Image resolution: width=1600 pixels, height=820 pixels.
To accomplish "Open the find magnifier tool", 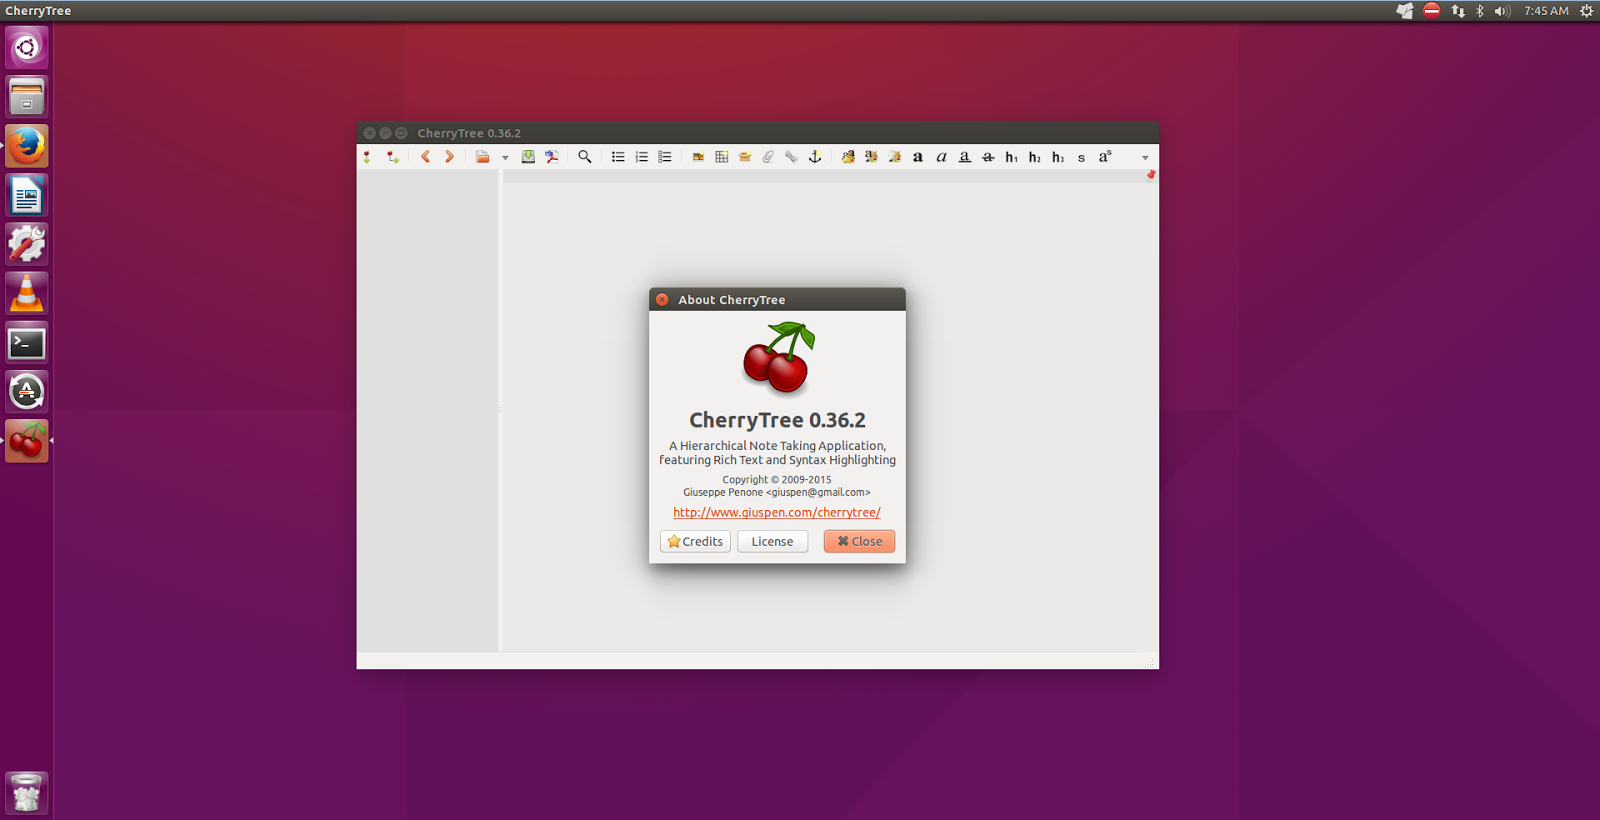I will coord(585,157).
